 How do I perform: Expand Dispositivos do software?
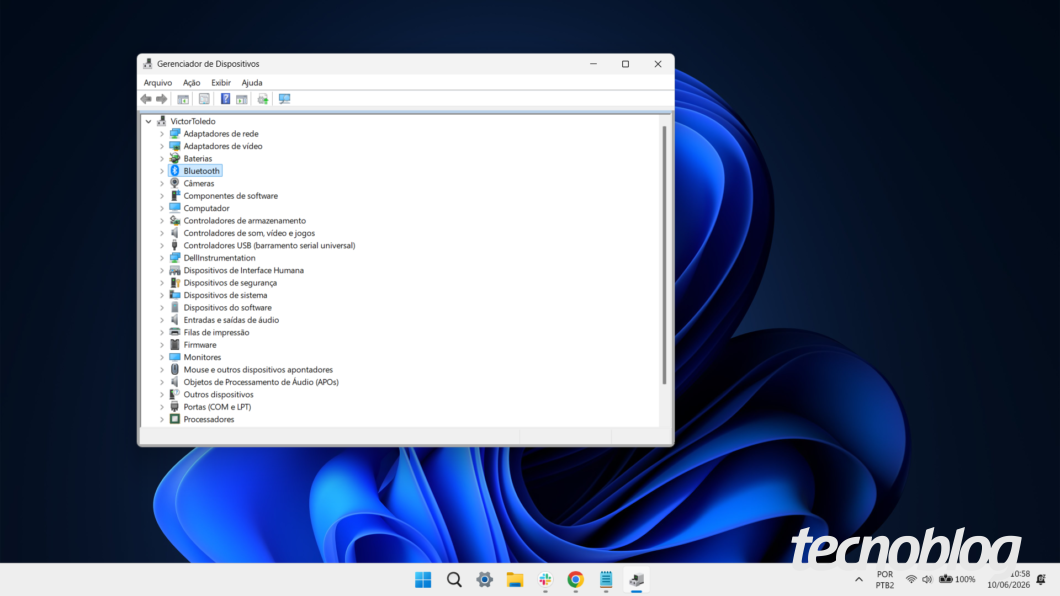162,307
